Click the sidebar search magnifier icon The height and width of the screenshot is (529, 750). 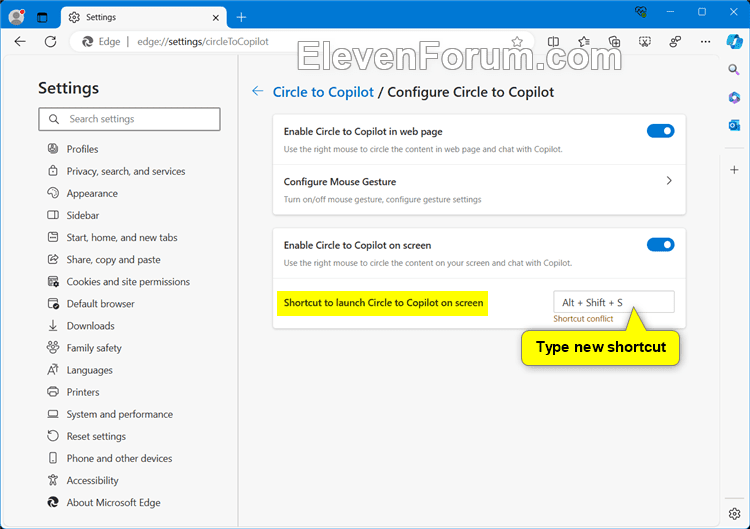pos(734,70)
